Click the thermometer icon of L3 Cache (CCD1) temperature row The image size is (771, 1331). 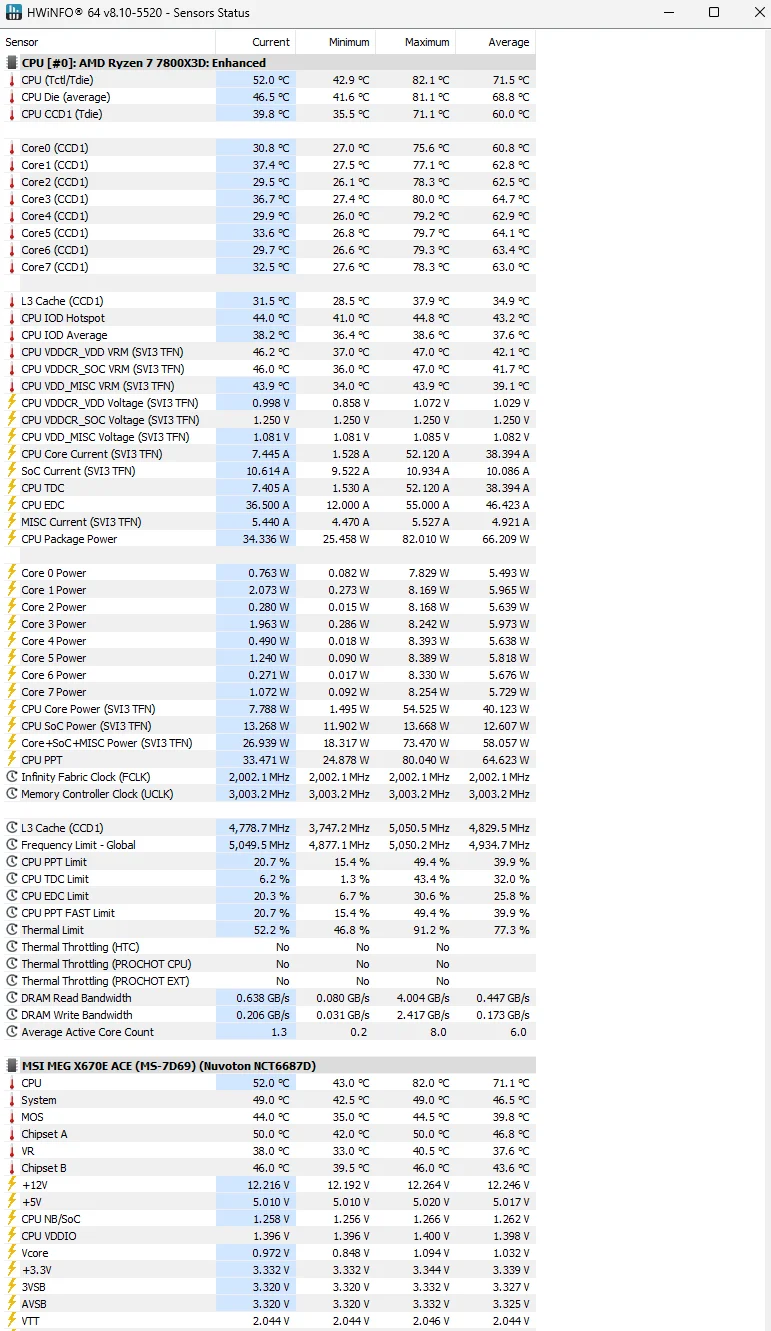12,301
